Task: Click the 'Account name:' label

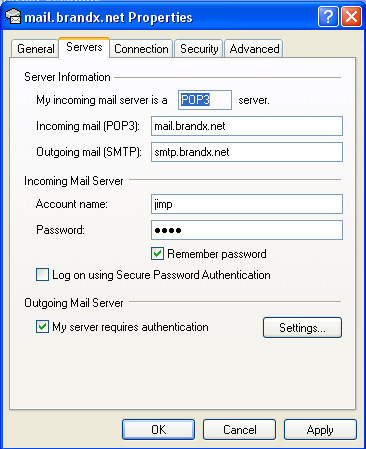Action: 71,204
